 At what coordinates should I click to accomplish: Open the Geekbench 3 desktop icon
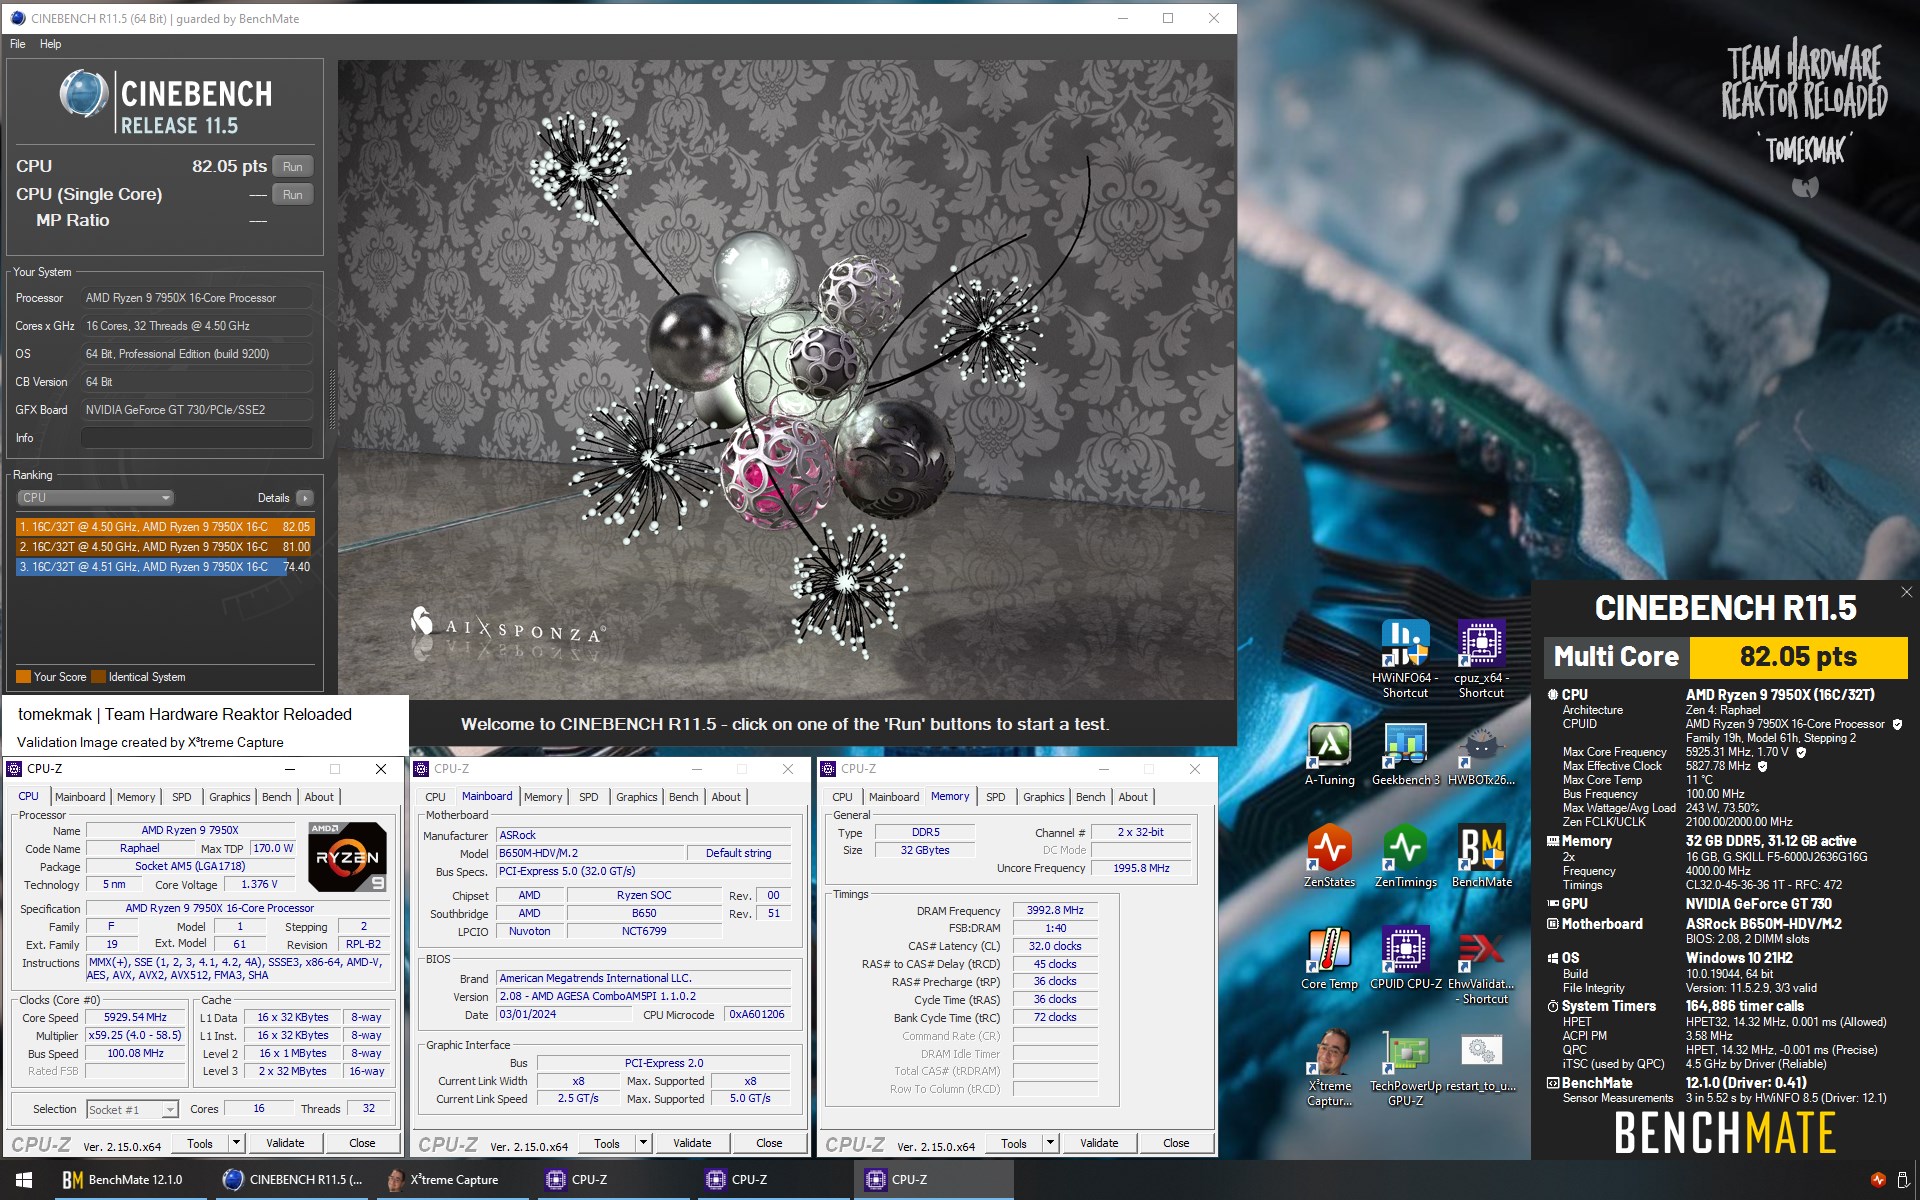pyautogui.click(x=1405, y=755)
